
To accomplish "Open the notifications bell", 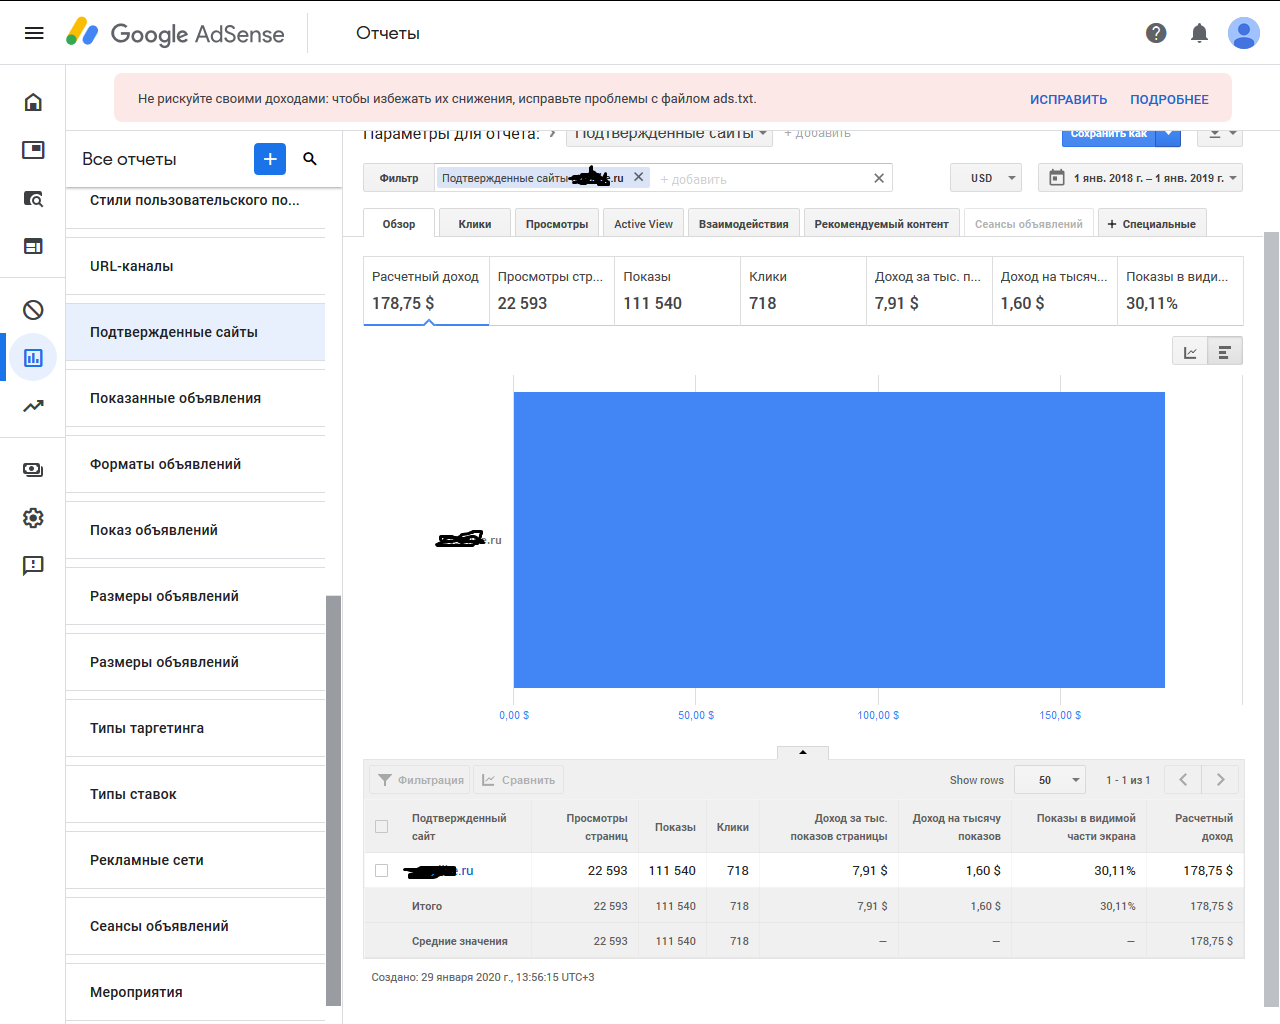I will click(1199, 33).
